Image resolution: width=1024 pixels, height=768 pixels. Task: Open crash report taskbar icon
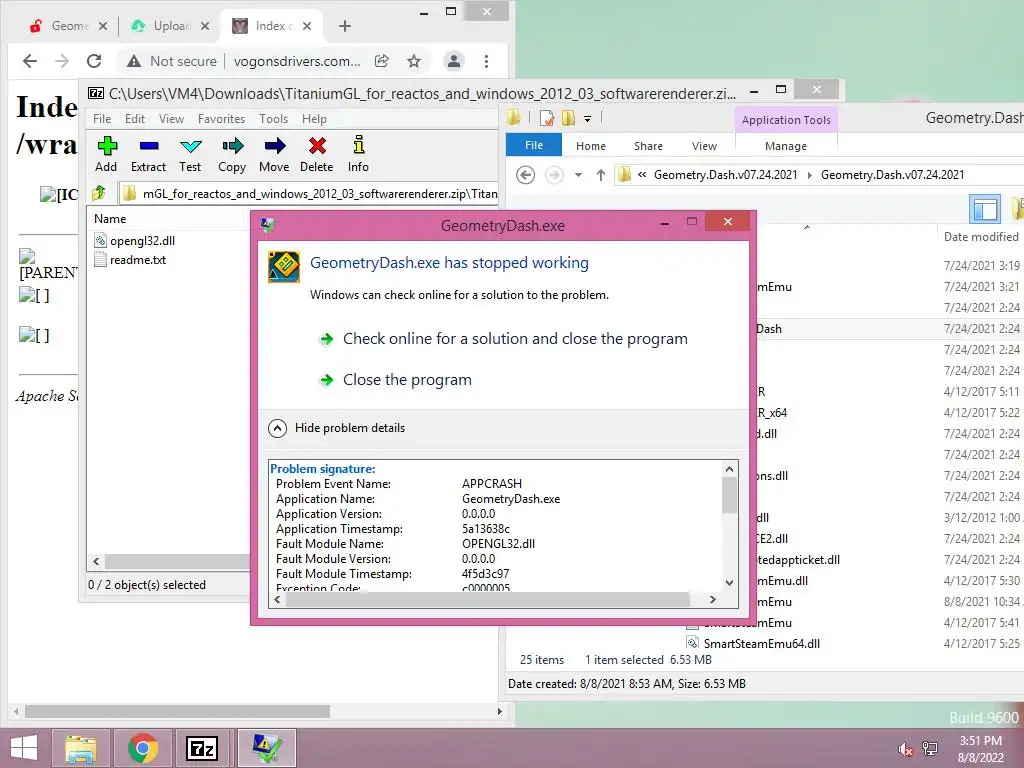(x=266, y=748)
